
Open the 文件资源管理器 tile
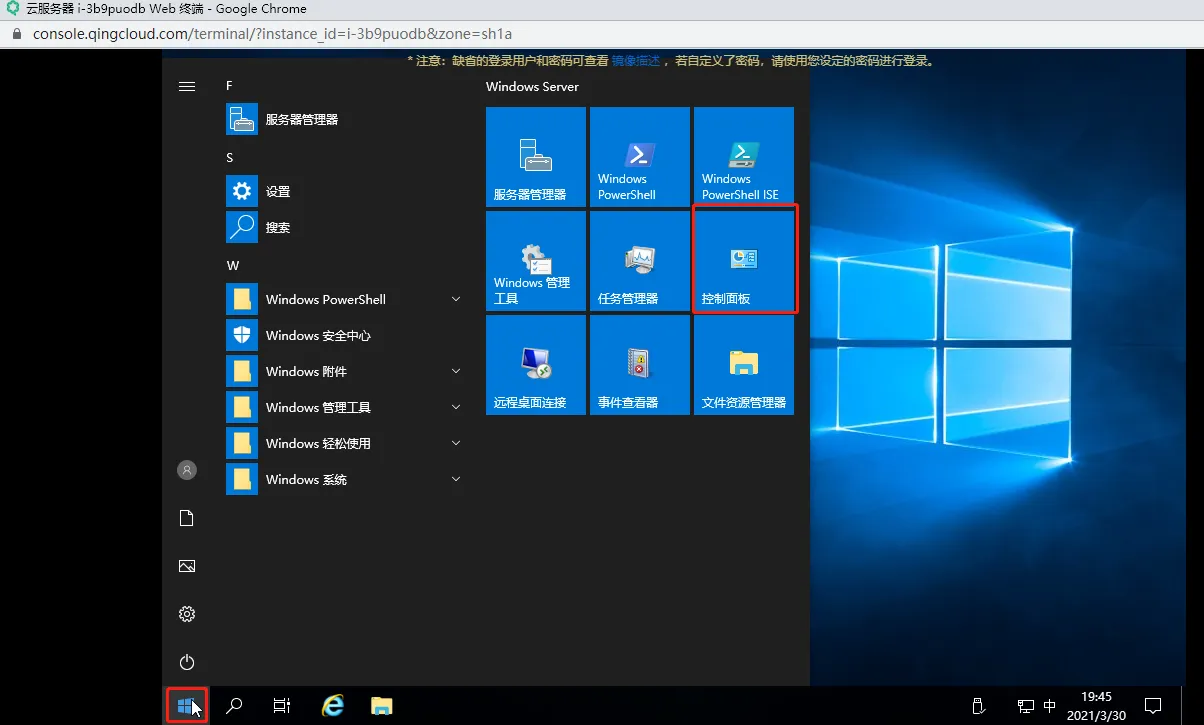tap(743, 364)
